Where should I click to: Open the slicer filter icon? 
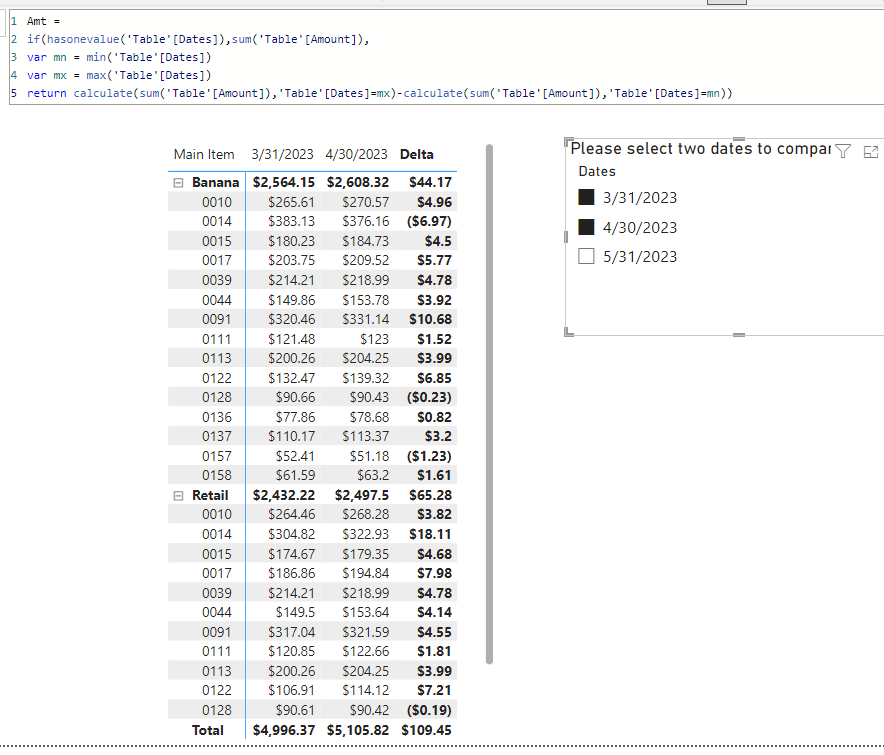tap(843, 151)
